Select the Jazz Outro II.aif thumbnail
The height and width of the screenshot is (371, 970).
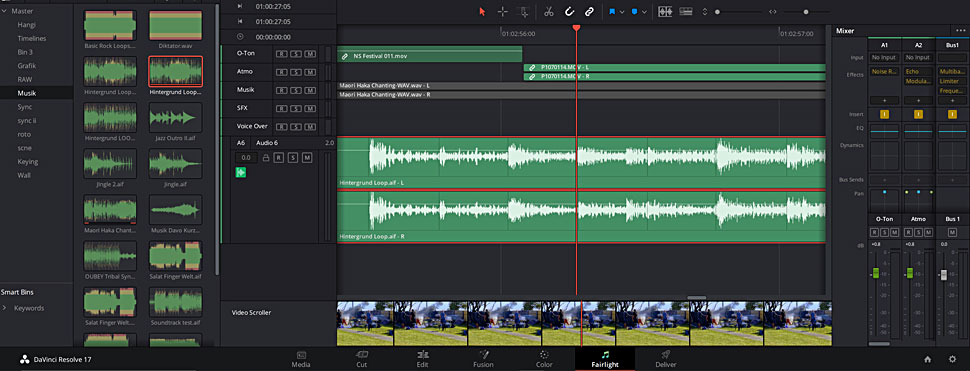point(176,117)
